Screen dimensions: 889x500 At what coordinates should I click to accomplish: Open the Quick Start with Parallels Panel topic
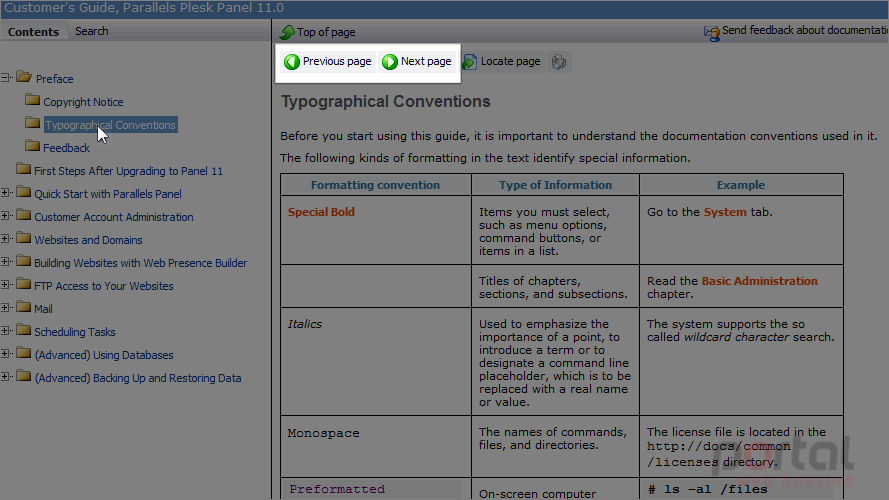108,194
